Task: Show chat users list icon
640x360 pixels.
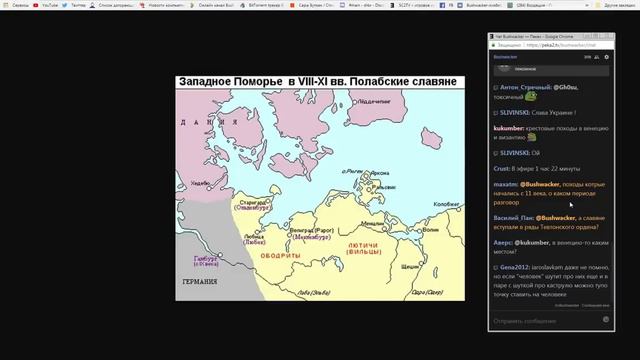Action: (597, 57)
